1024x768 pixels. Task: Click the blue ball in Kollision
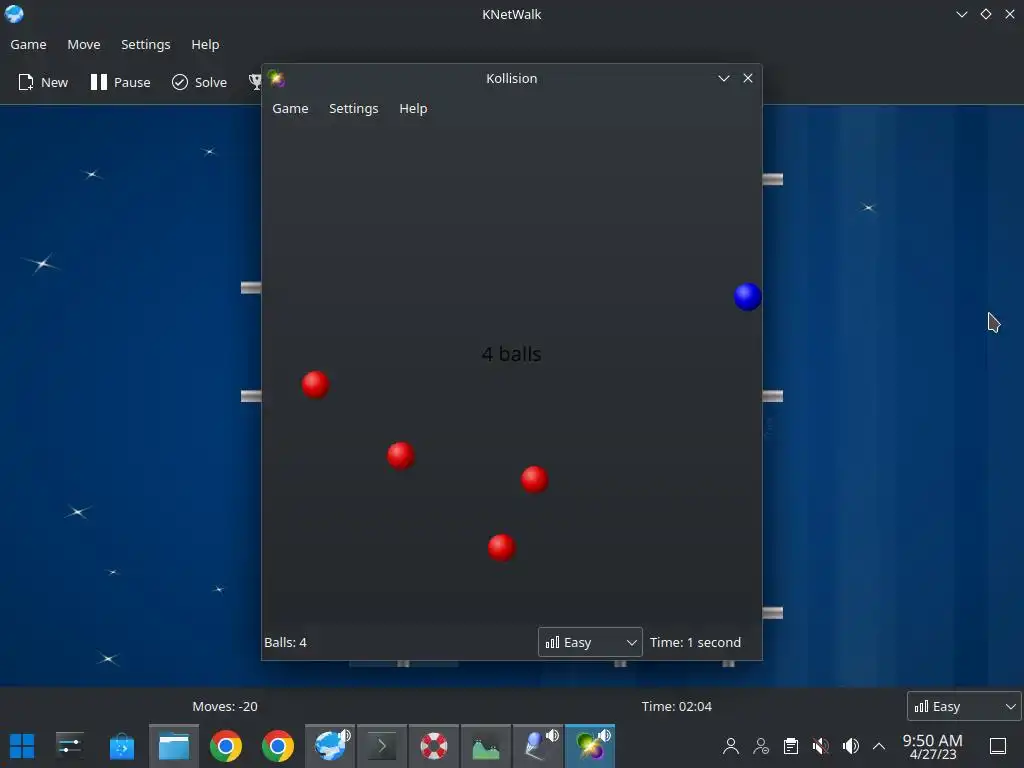[x=748, y=297]
